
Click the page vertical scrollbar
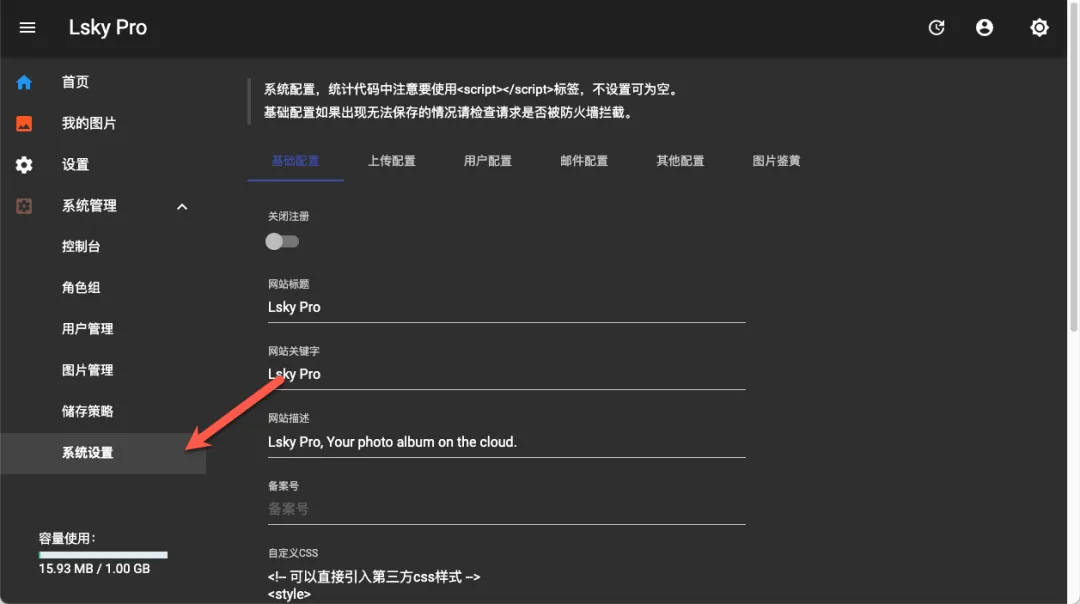pyautogui.click(x=1073, y=167)
